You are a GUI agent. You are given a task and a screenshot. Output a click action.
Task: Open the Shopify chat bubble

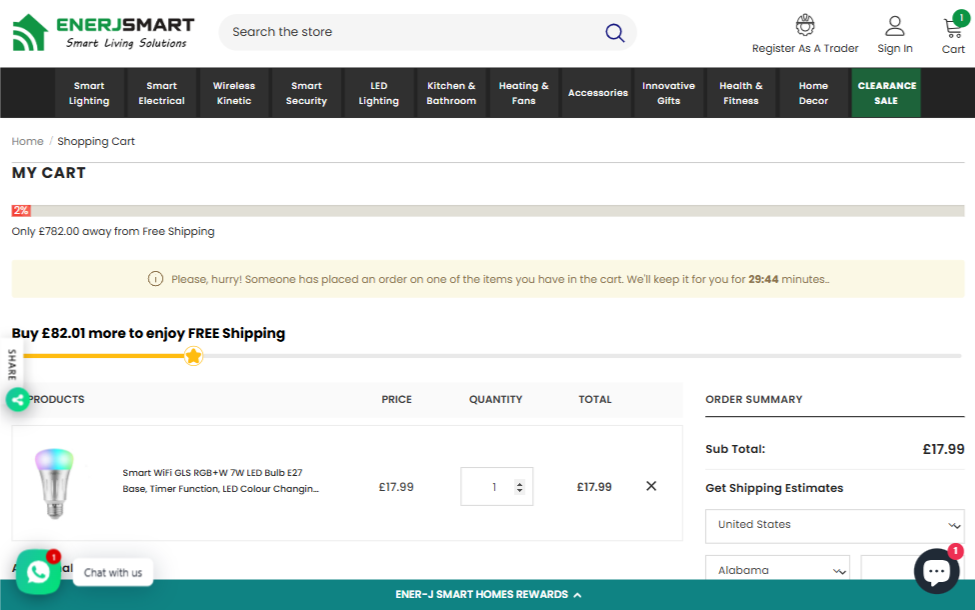click(x=936, y=571)
